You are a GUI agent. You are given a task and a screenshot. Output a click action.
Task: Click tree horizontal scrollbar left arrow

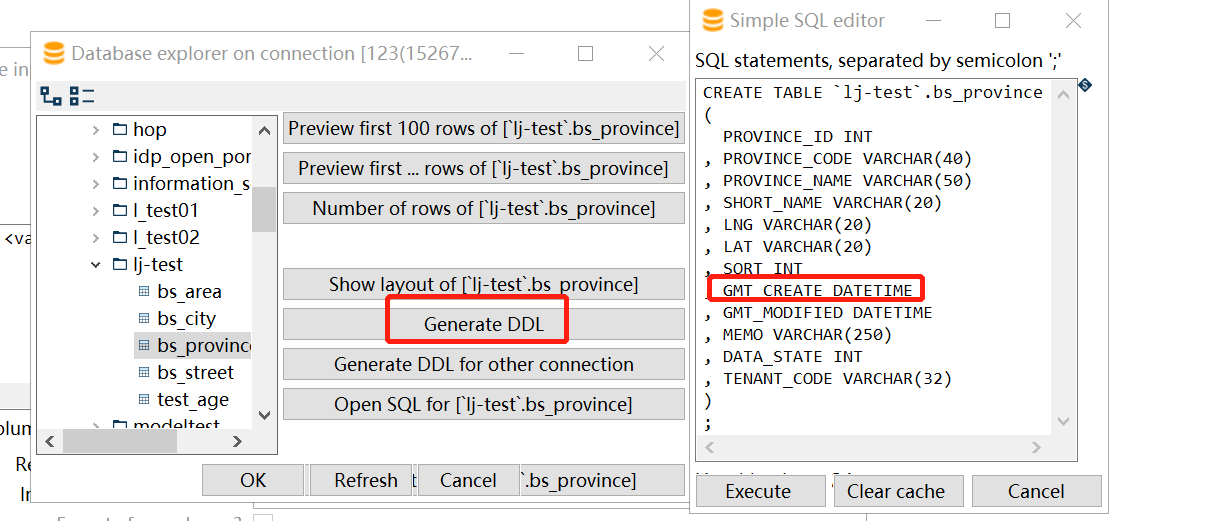(50, 441)
